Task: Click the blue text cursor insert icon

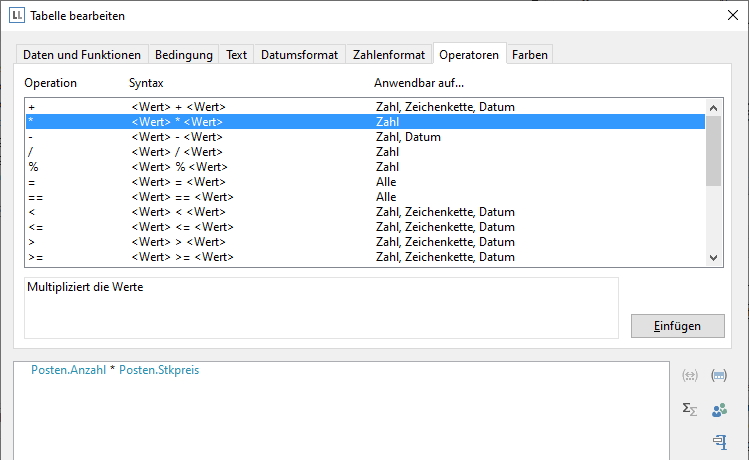Action: pyautogui.click(x=718, y=441)
